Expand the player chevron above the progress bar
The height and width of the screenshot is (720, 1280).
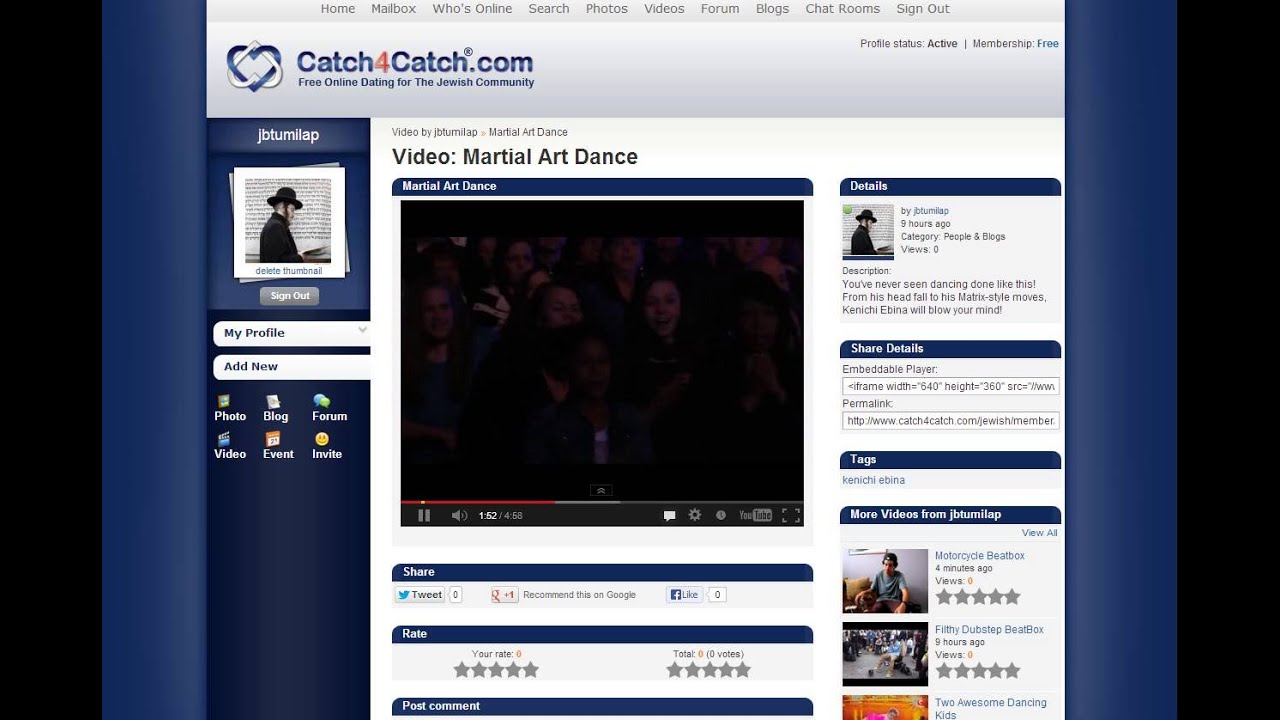(601, 491)
